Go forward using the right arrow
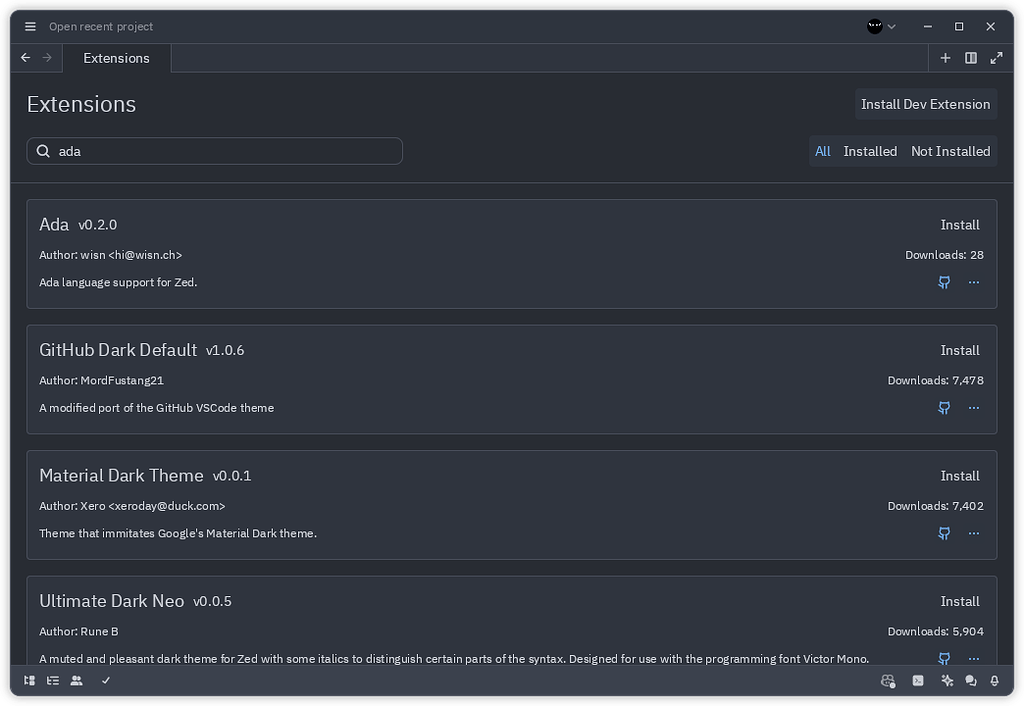Screen dimensions: 1024x706 (x=47, y=57)
